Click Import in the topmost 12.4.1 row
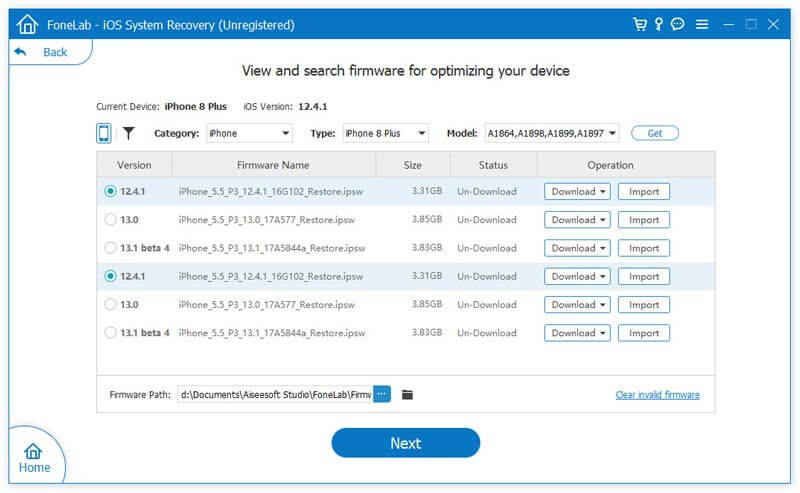The image size is (800, 493). pos(644,191)
